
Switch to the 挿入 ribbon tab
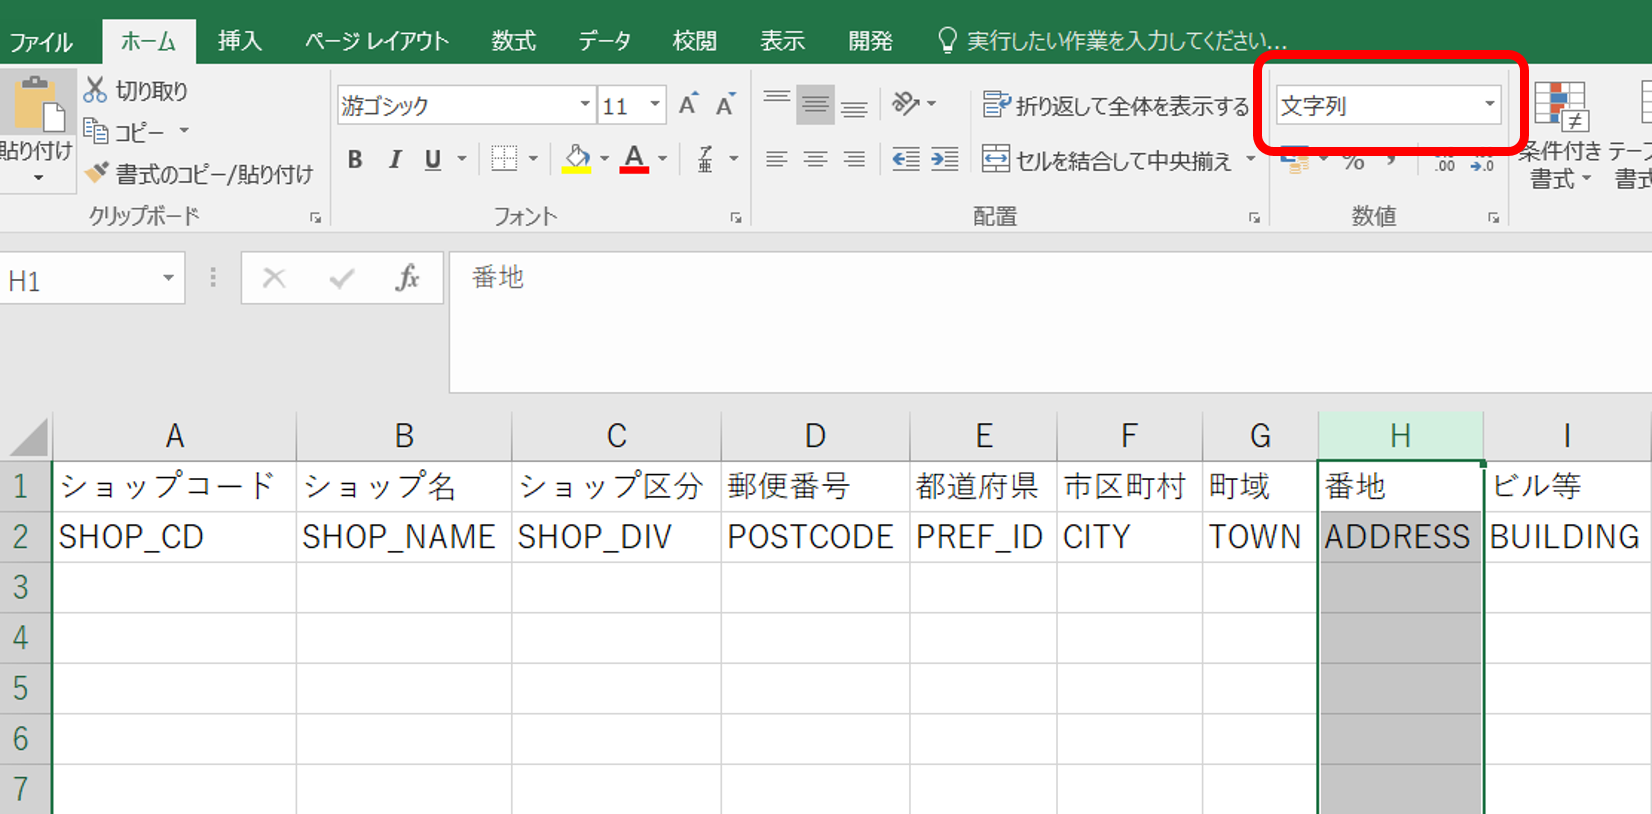point(239,41)
